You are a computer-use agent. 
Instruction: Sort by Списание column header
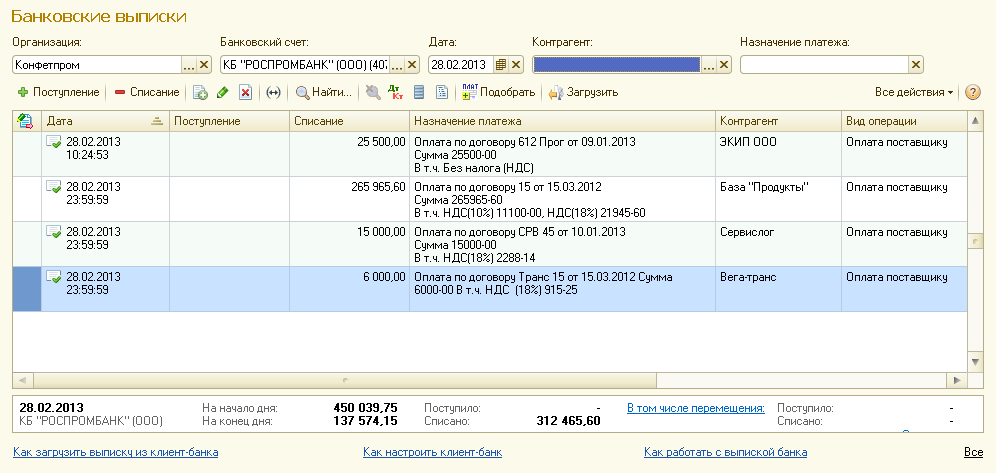349,121
